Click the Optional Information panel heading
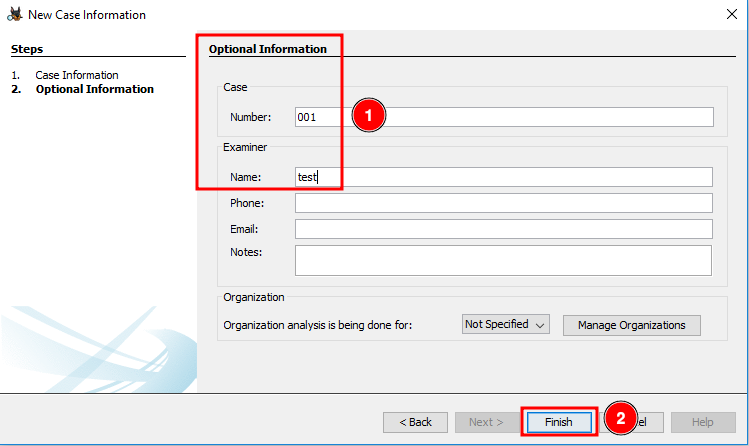 (267, 49)
